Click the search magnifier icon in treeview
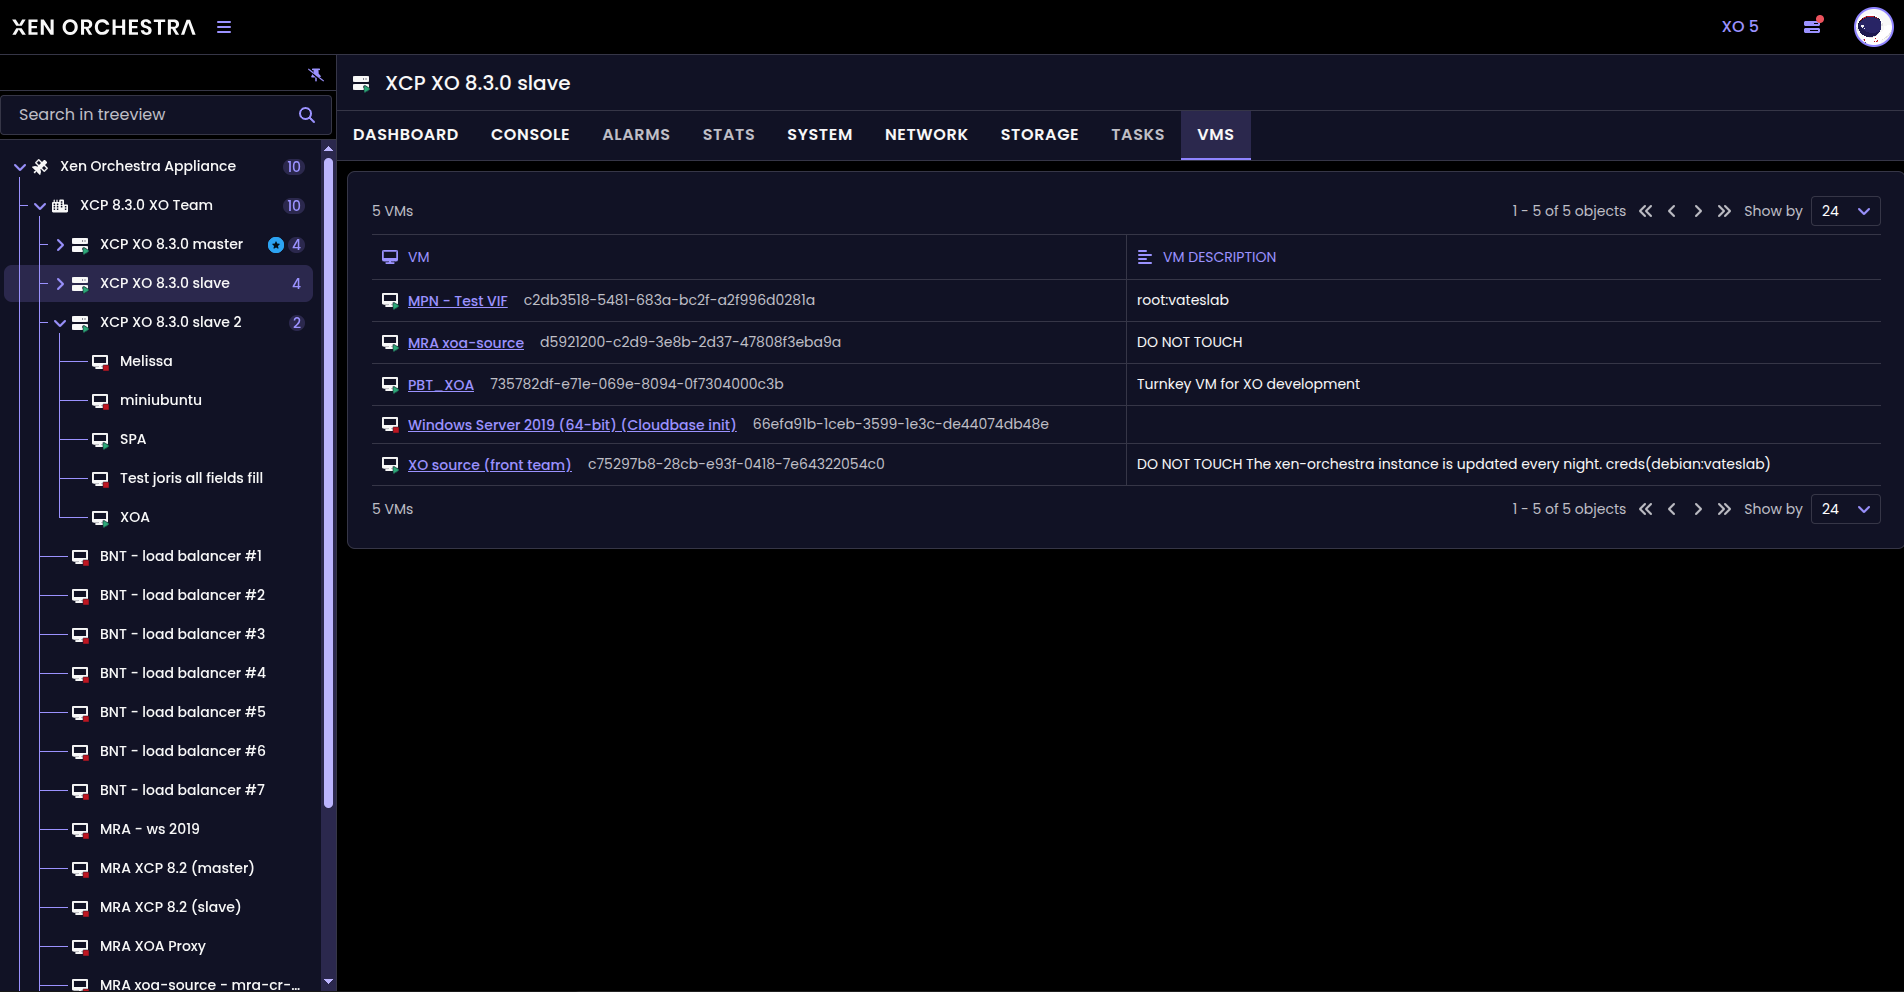Viewport: 1904px width, 992px height. point(307,115)
